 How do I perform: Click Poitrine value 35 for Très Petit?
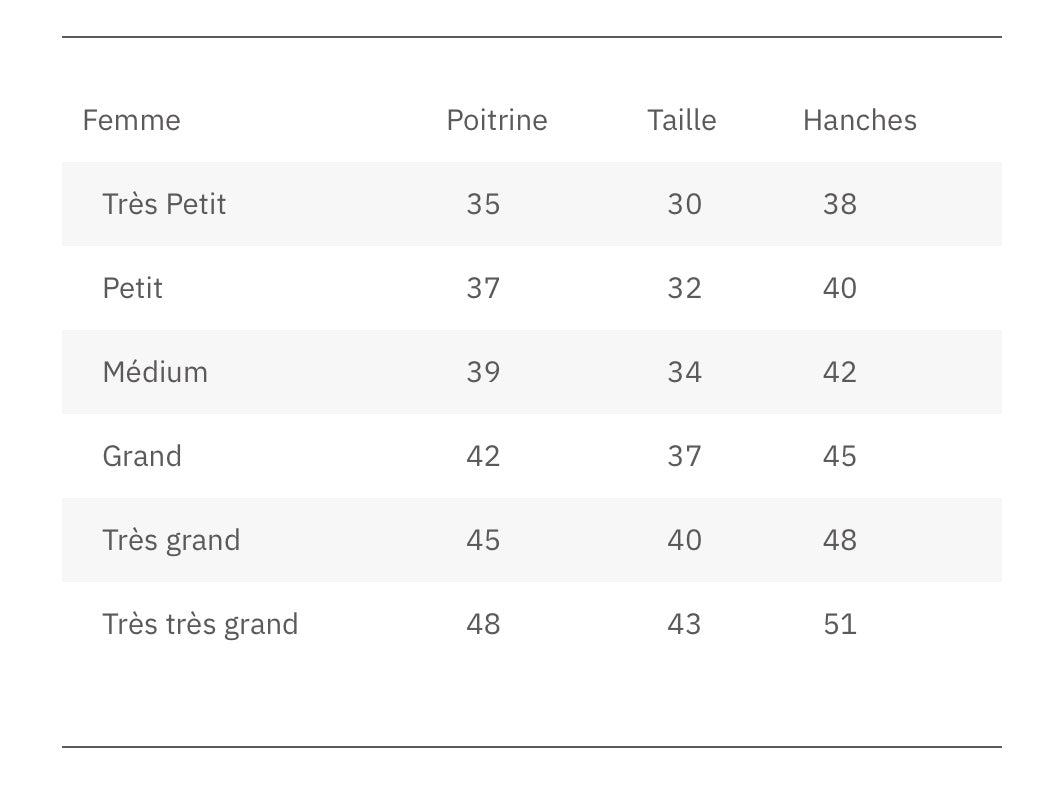click(x=483, y=204)
